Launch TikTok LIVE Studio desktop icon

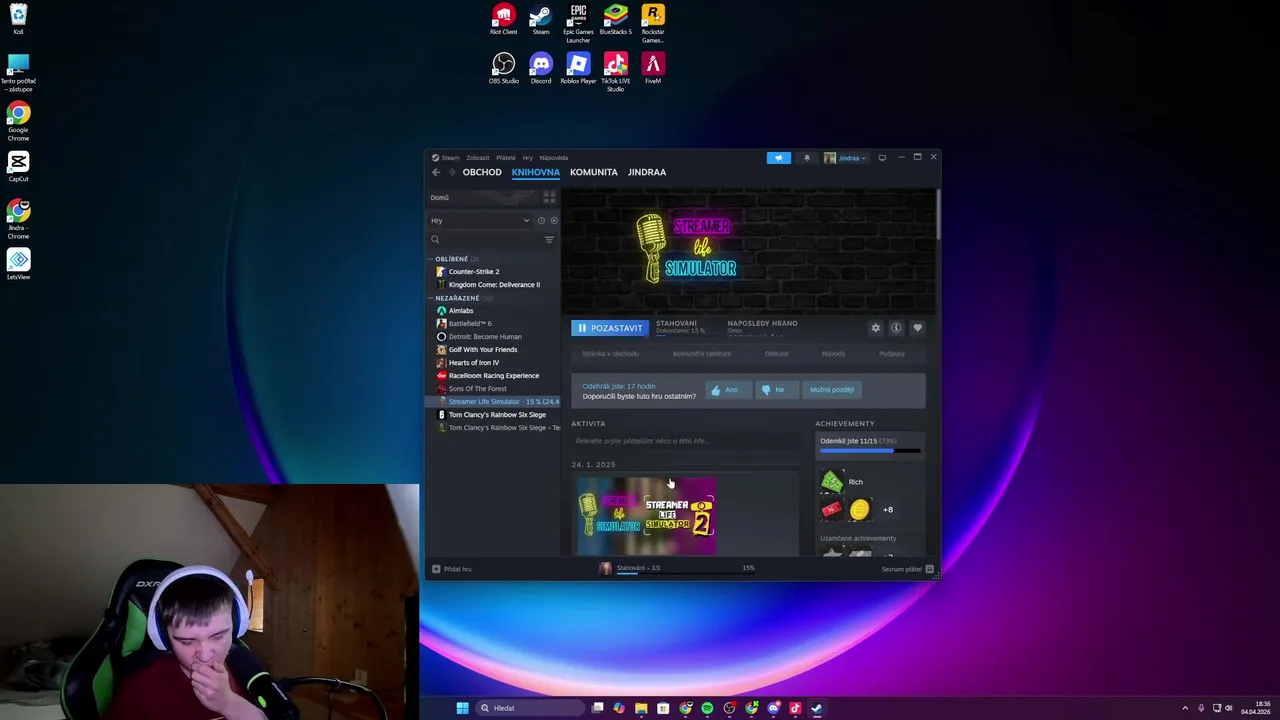(x=615, y=72)
